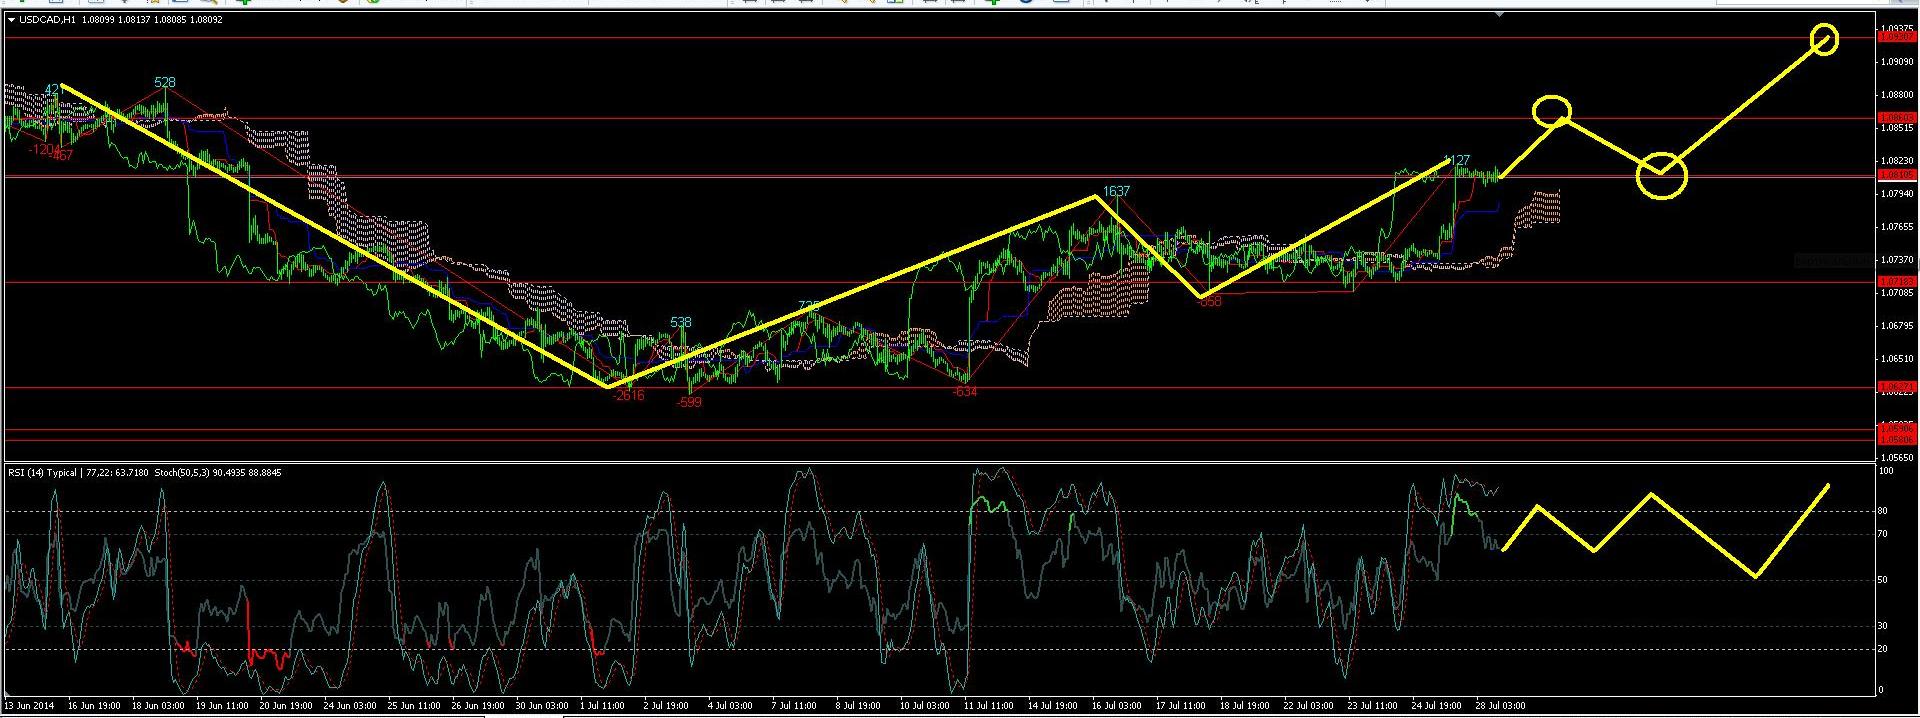Viewport: 1920px width, 718px height.
Task: Click the RSI (14) Typical indicator label
Action: [44, 472]
